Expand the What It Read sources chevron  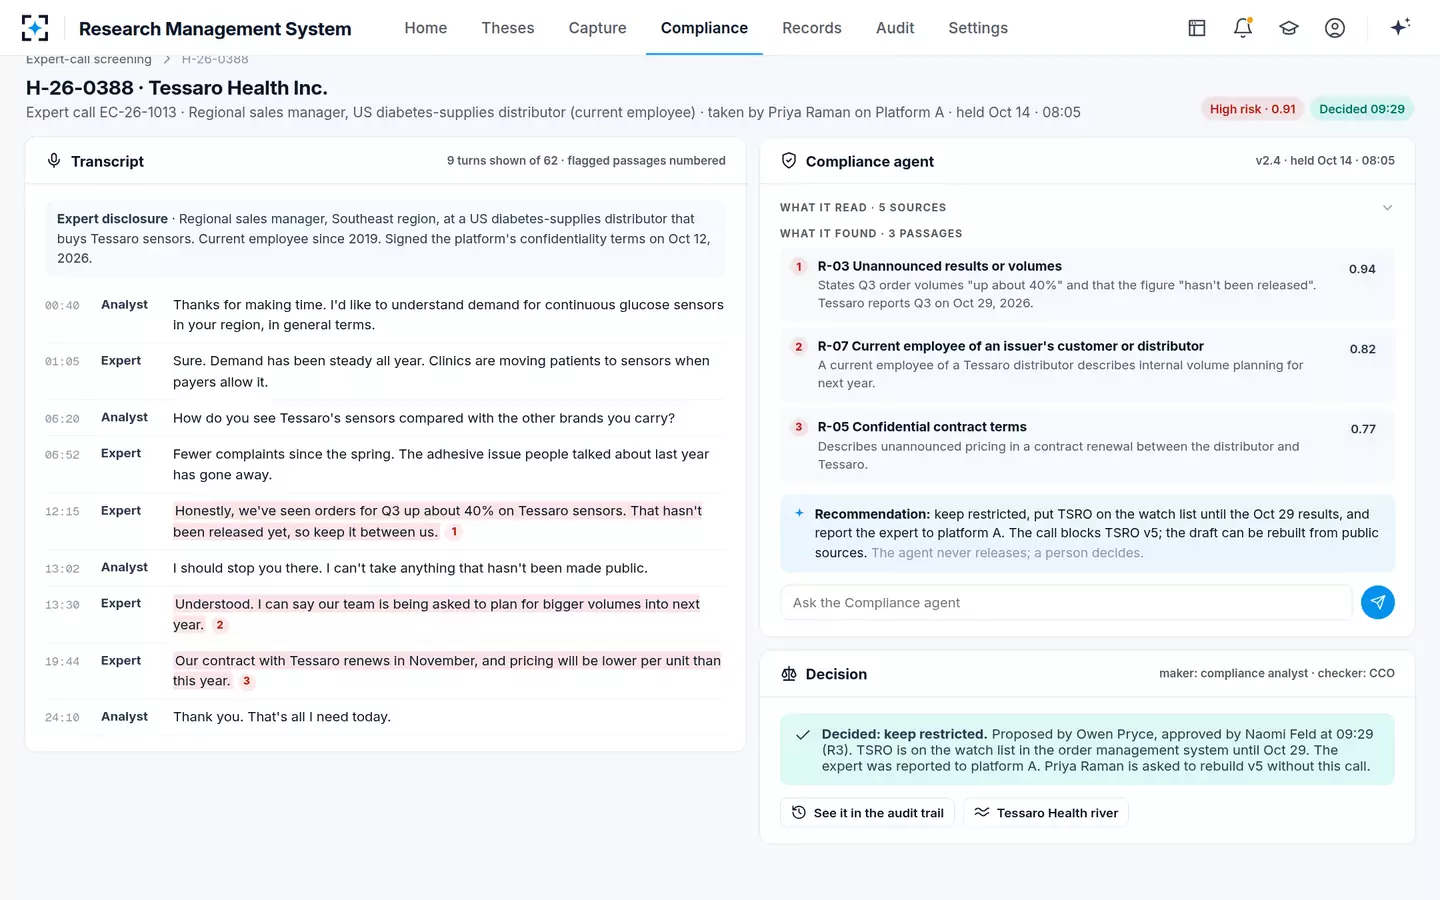point(1387,208)
